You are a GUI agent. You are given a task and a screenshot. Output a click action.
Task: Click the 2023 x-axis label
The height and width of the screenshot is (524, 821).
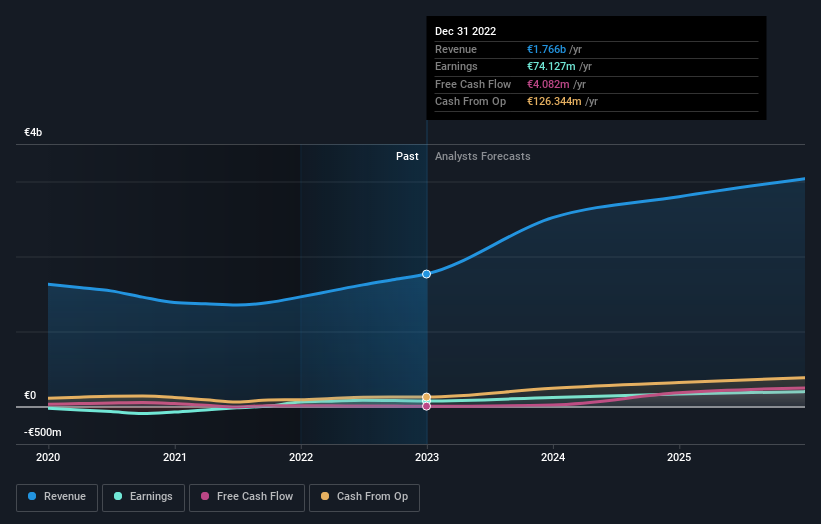tap(427, 458)
